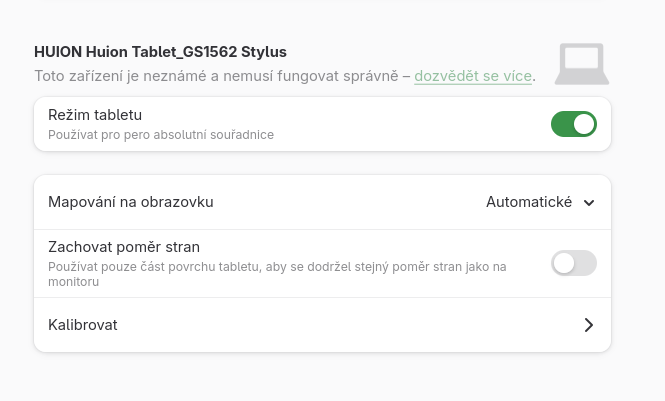Click the HUION Huion Tablet_GS1562 Stylus heading
This screenshot has width=665, height=401.
coord(167,52)
